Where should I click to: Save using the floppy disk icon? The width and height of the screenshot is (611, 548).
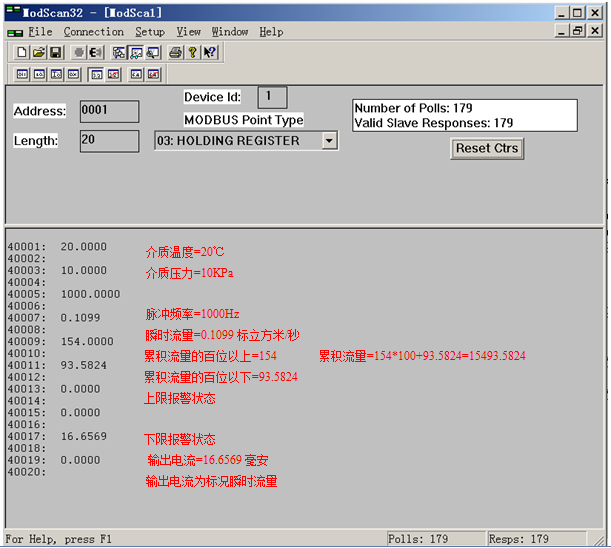[55, 52]
